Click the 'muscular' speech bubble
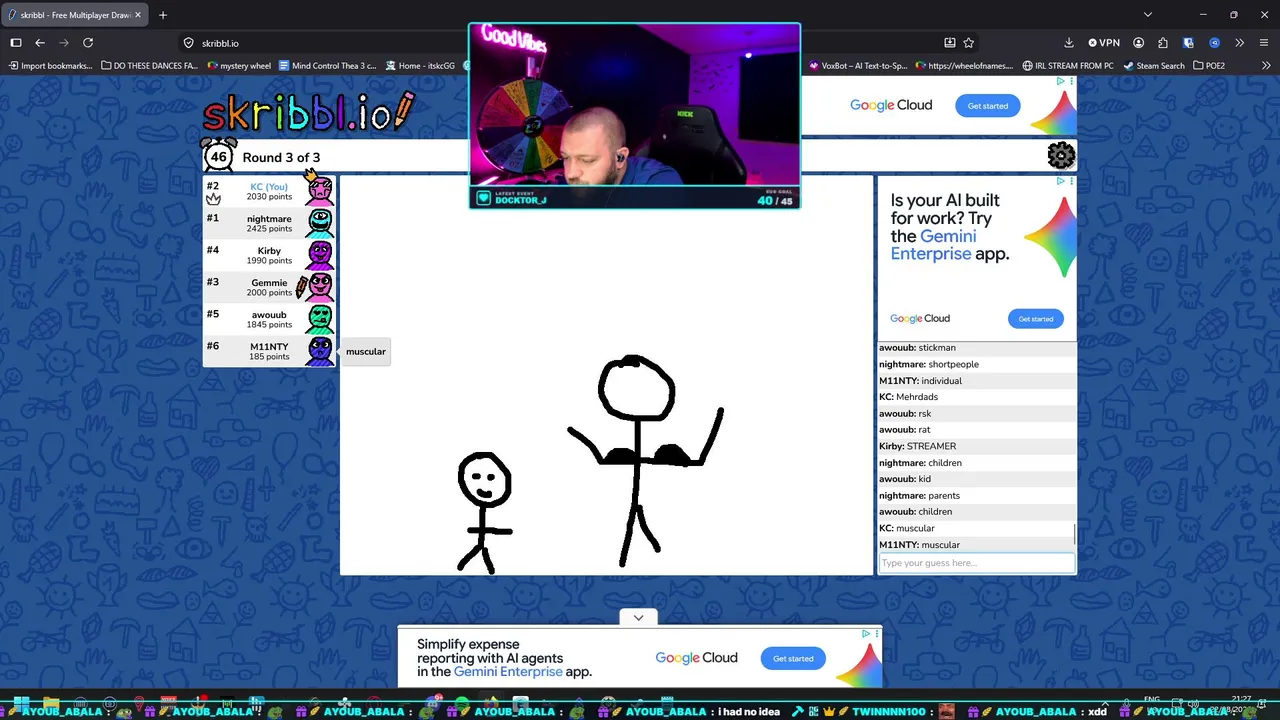Image resolution: width=1280 pixels, height=720 pixels. [x=366, y=352]
